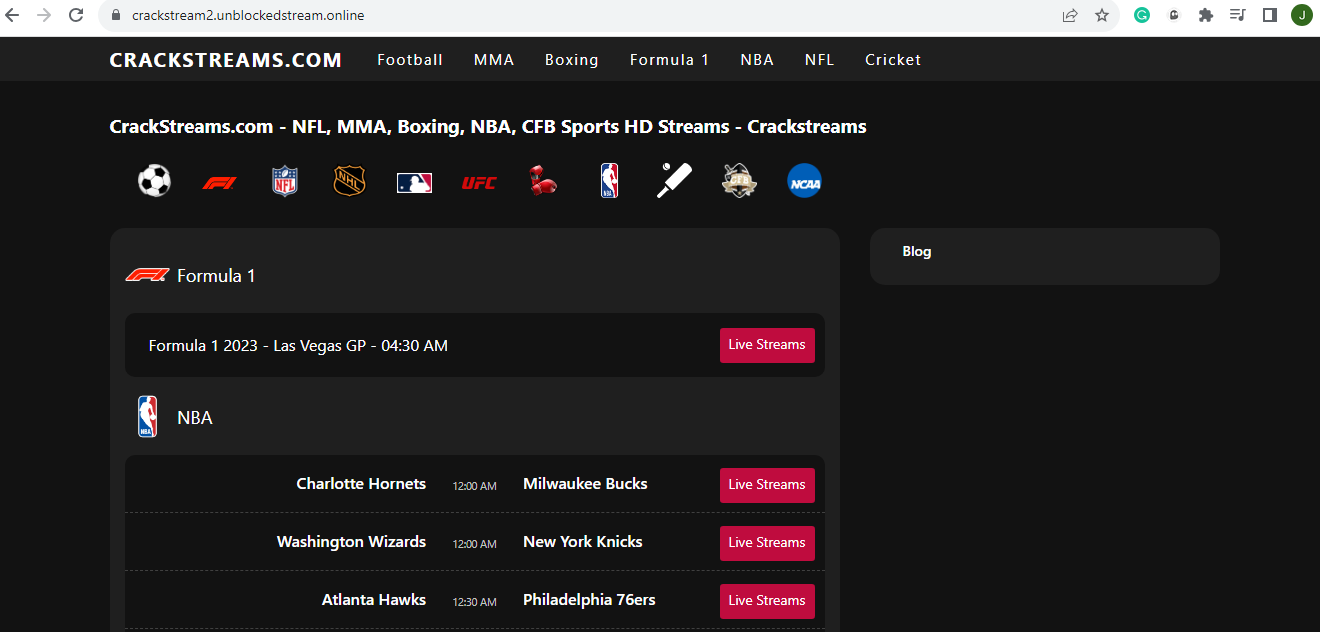Click the CRACKSTREAMS.COM site logo
Image resolution: width=1320 pixels, height=632 pixels.
[226, 60]
